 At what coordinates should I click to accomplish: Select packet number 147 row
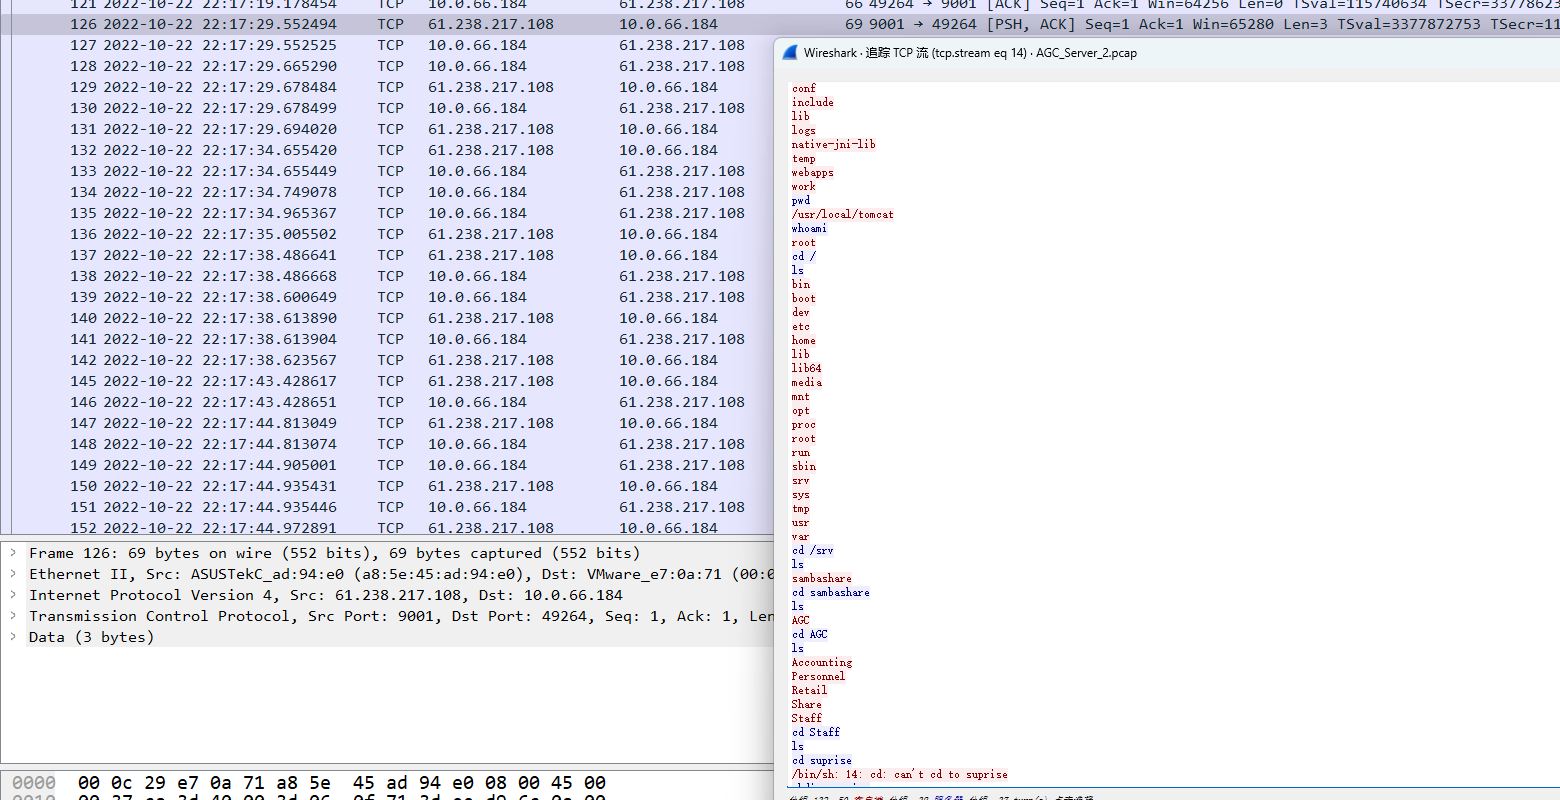point(387,423)
